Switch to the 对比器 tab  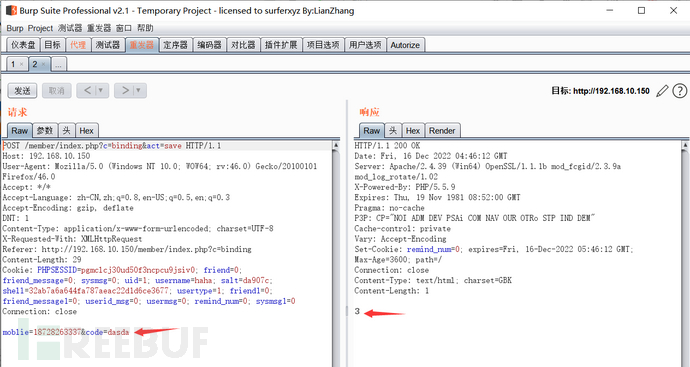point(243,45)
